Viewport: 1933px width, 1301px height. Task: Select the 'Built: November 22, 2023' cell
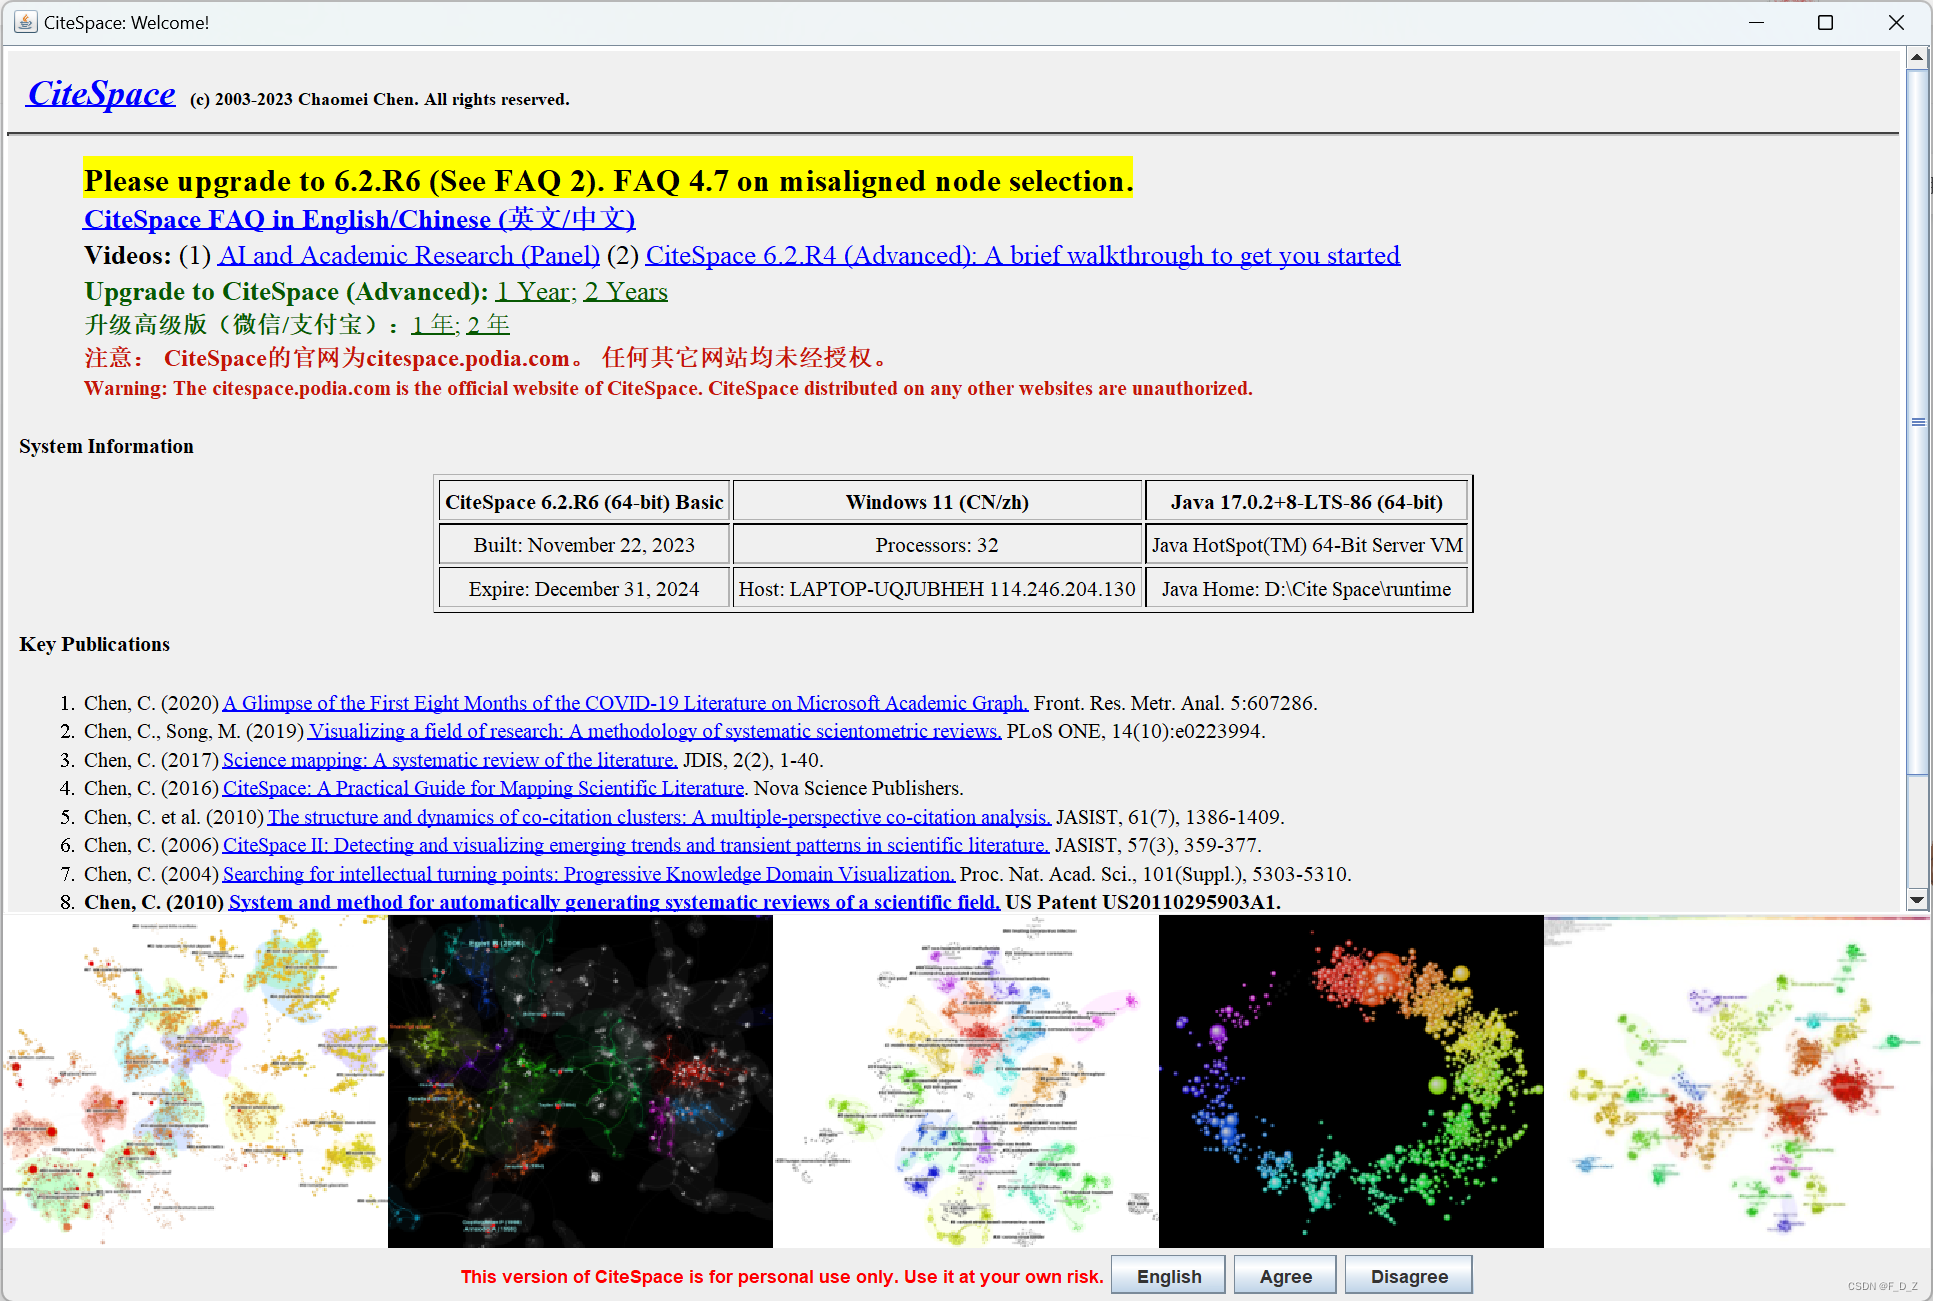coord(584,545)
